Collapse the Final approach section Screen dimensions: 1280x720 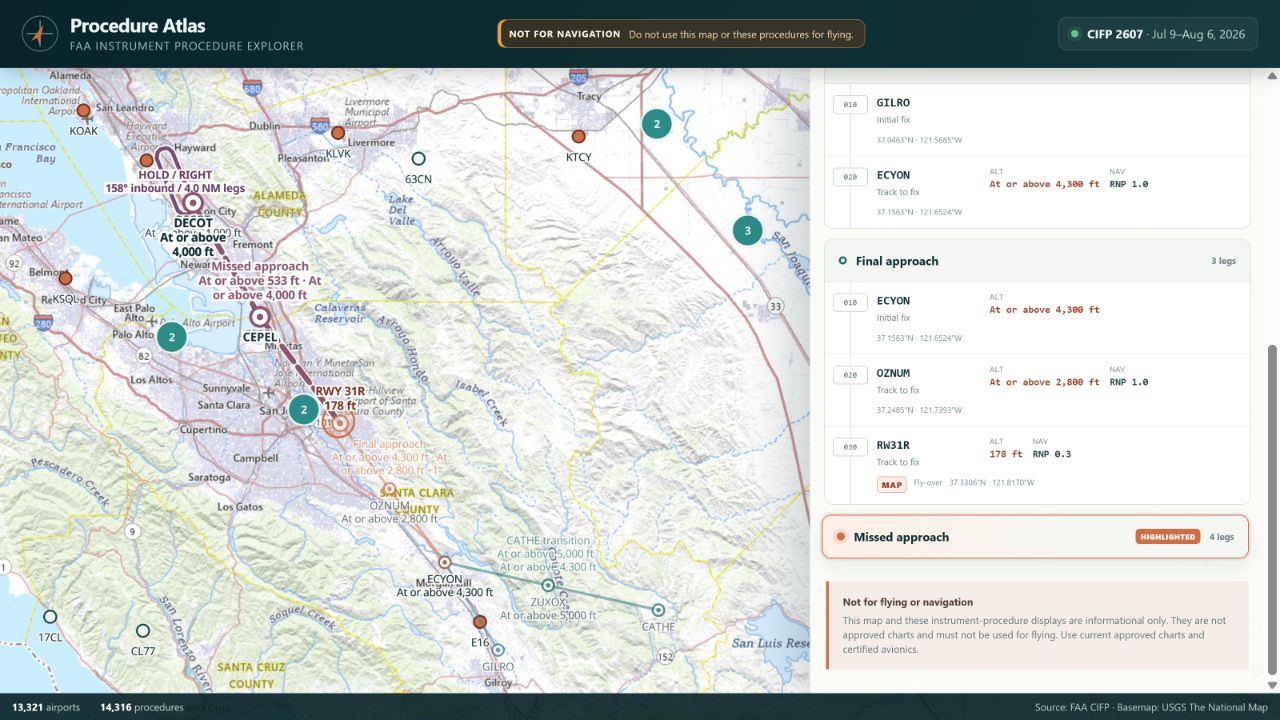[1037, 261]
